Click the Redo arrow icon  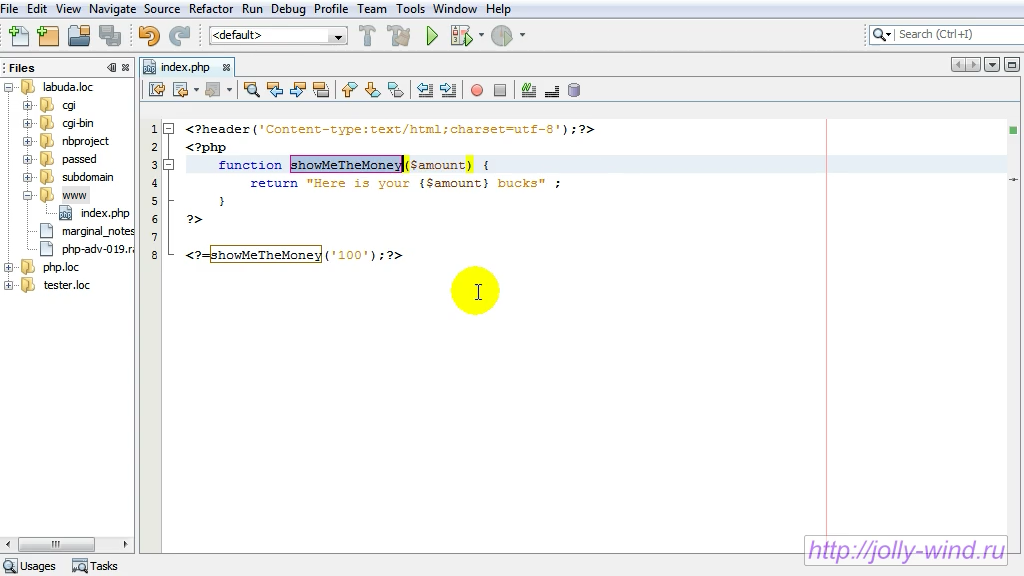[x=180, y=35]
